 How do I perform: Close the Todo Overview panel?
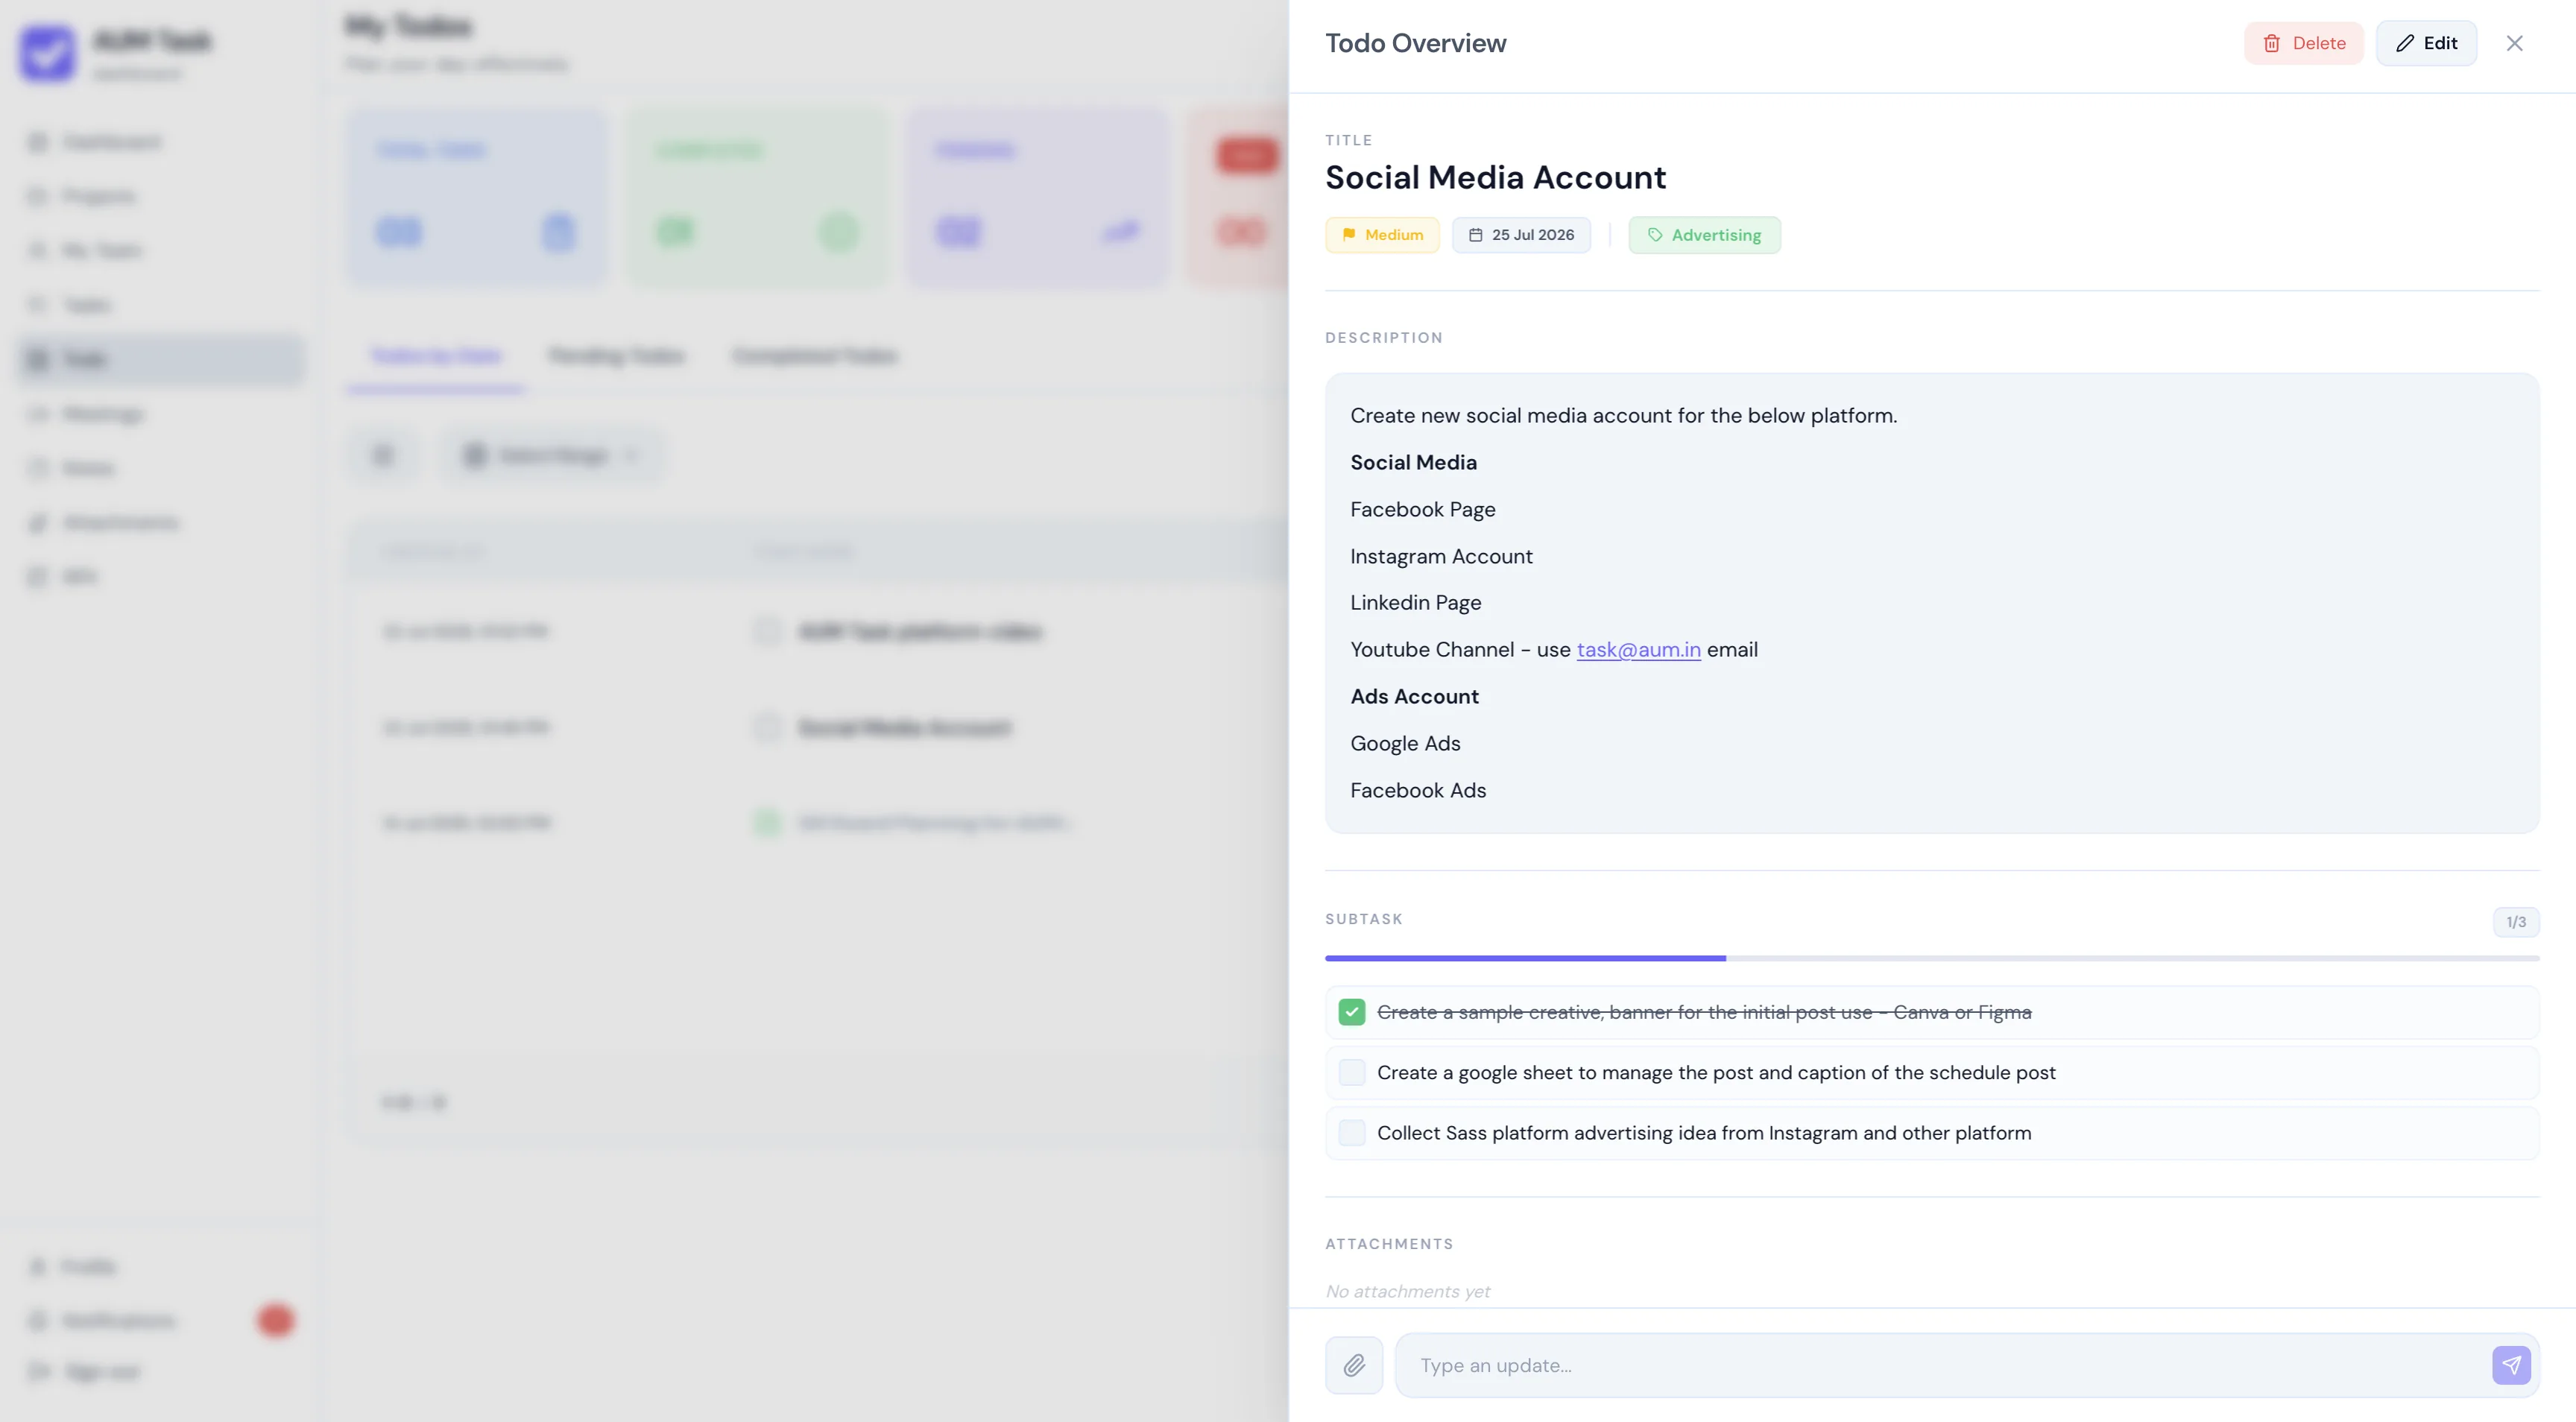(x=2514, y=43)
